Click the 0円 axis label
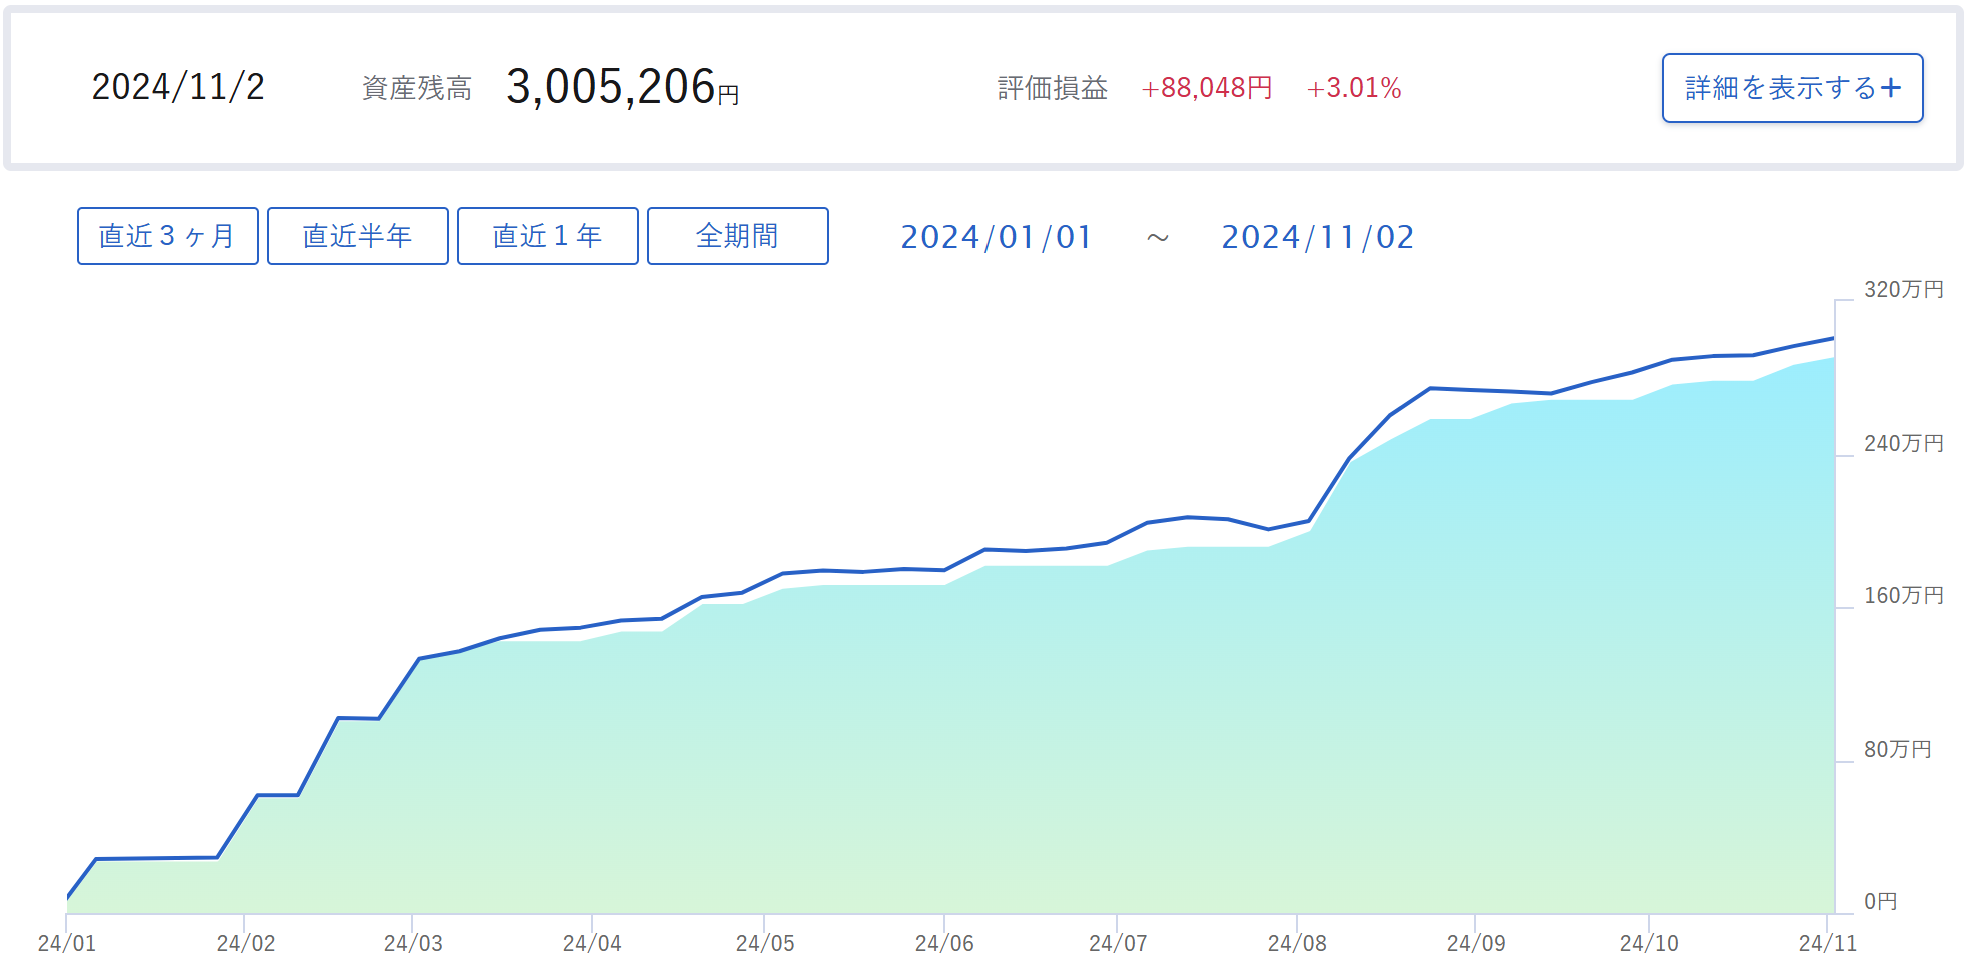This screenshot has height=968, width=1966. point(1881,902)
